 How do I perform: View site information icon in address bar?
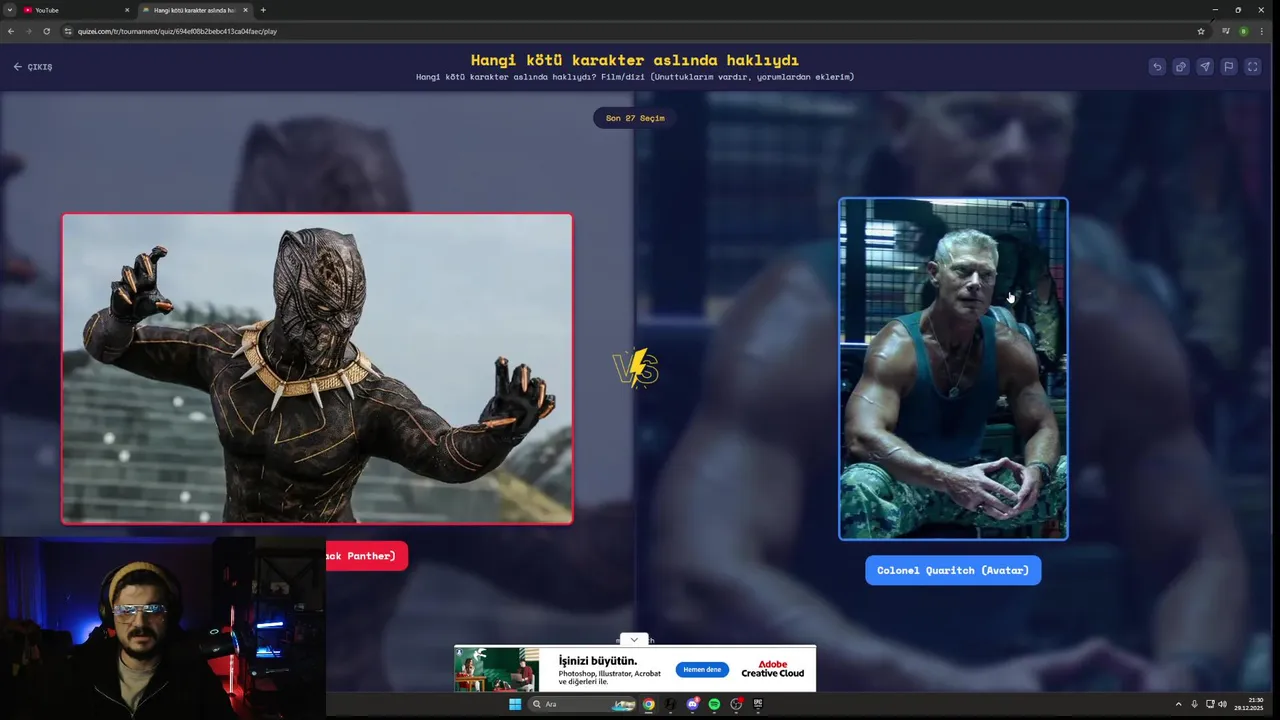(68, 31)
